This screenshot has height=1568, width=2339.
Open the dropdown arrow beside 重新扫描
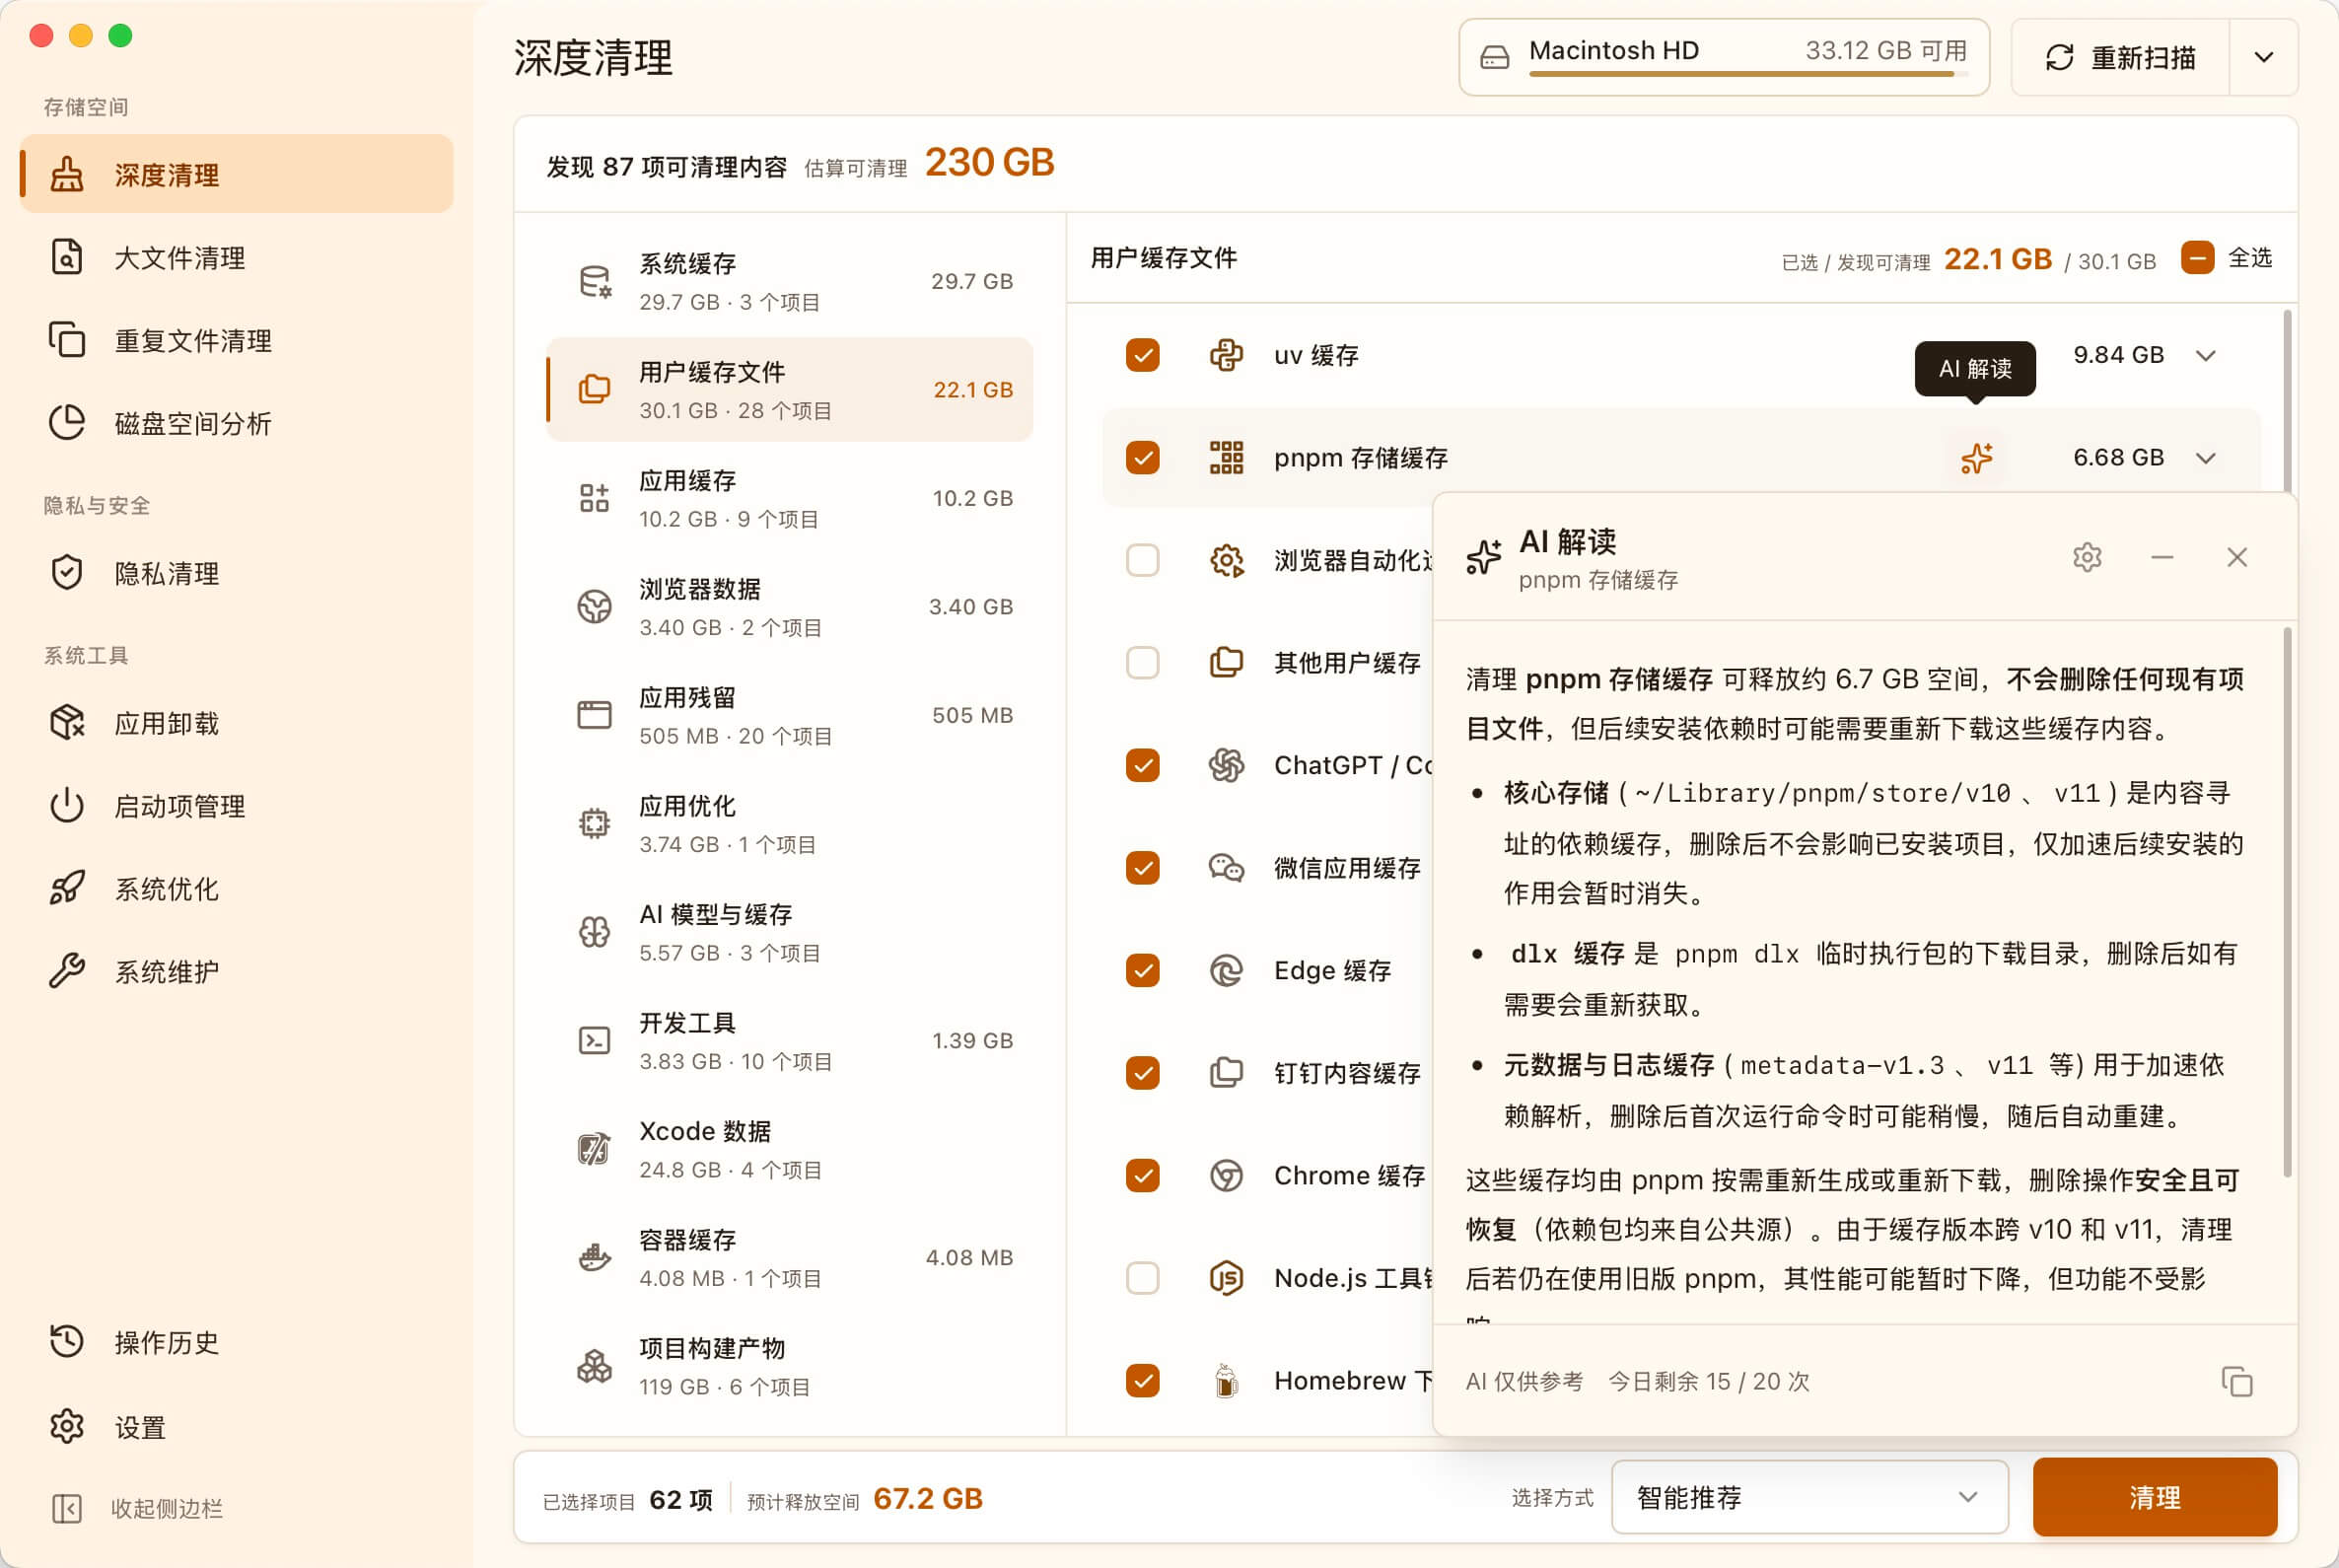pyautogui.click(x=2264, y=57)
